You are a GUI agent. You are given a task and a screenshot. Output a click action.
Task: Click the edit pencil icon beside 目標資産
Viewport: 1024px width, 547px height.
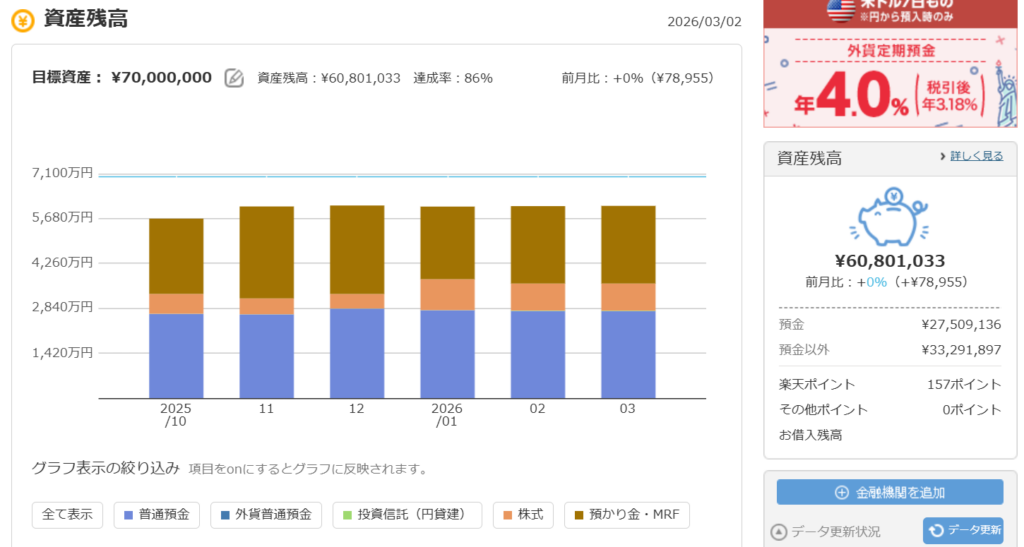point(234,78)
